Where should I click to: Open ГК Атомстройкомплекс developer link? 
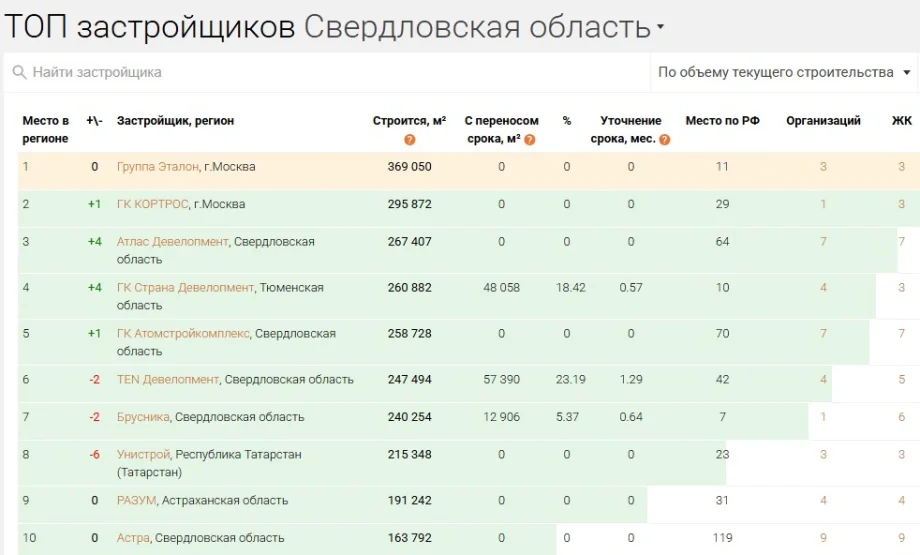pos(183,333)
